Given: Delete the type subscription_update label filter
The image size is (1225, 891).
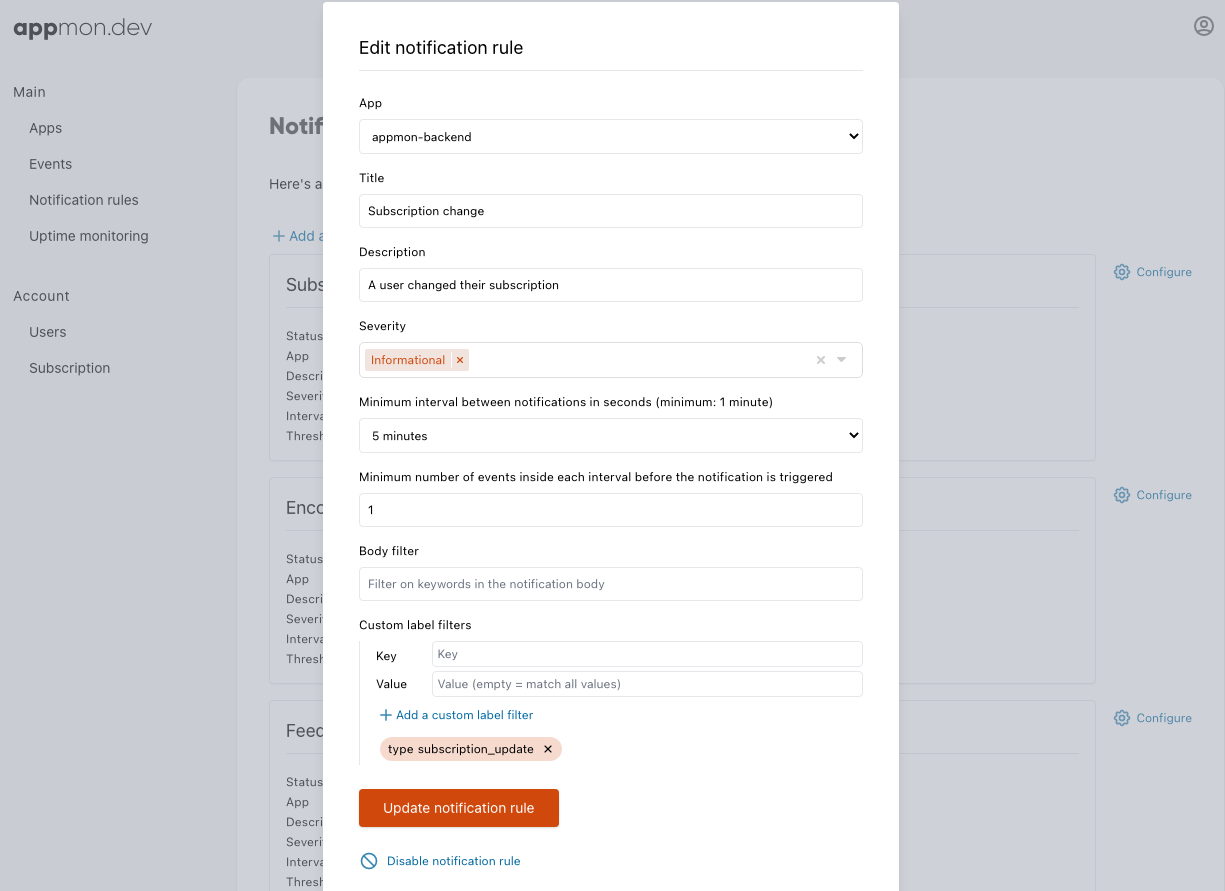Looking at the screenshot, I should point(548,749).
